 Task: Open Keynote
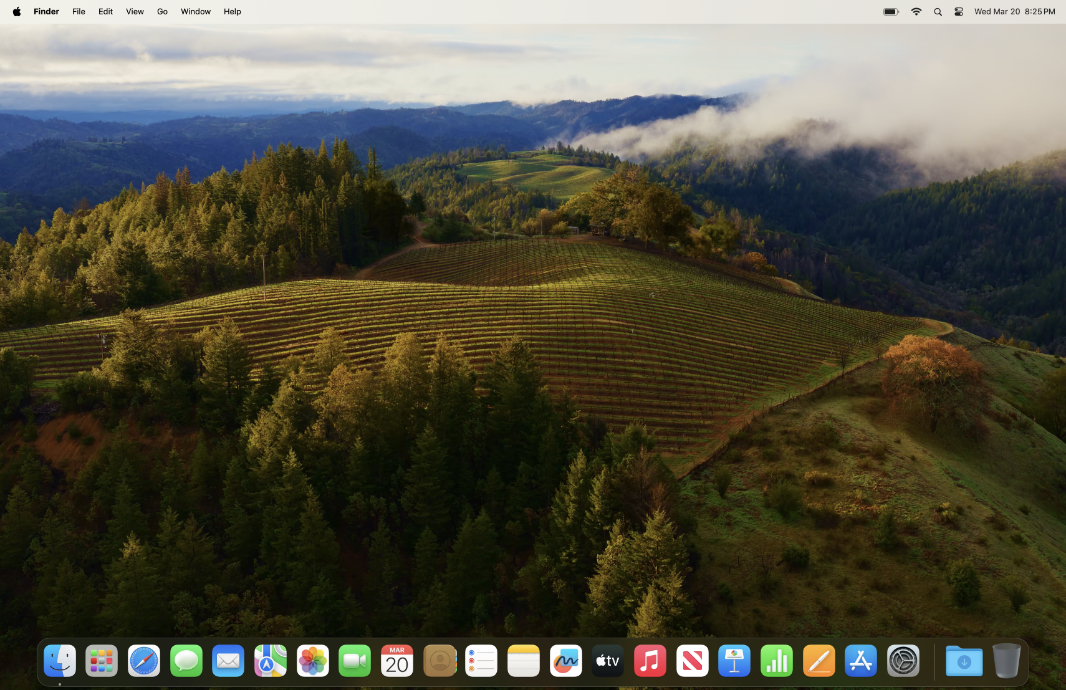(x=734, y=660)
